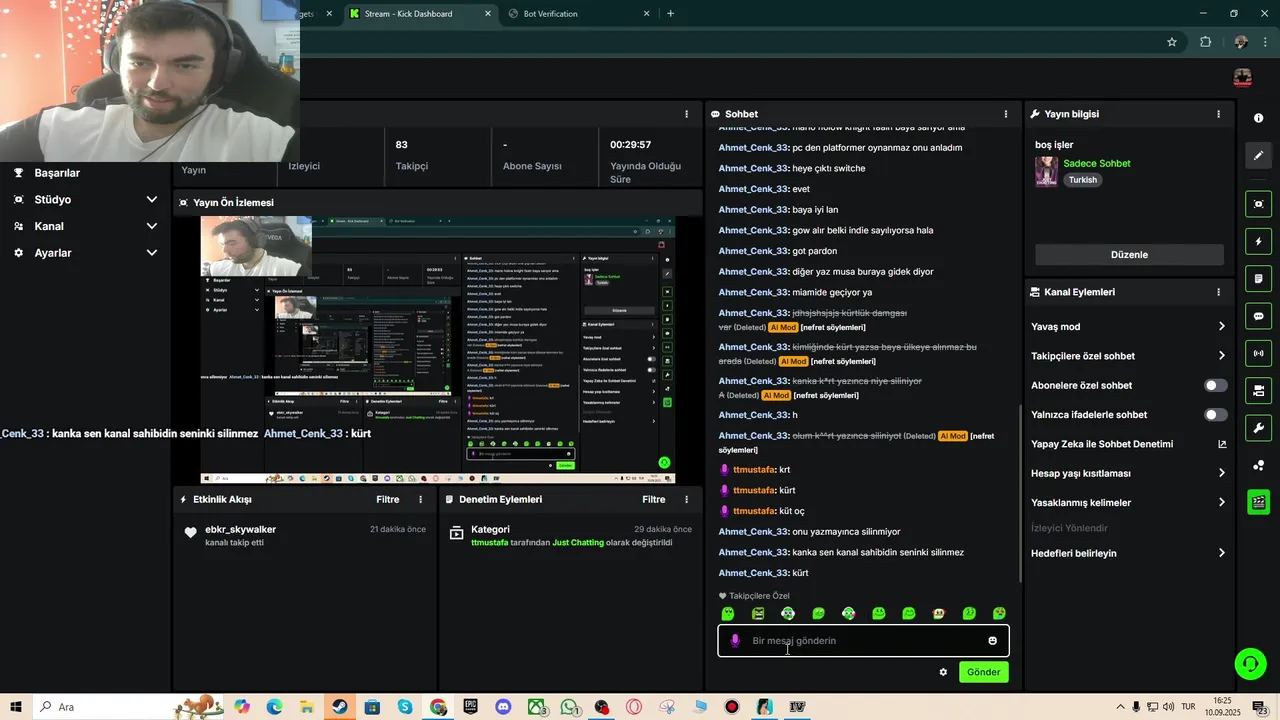Open the green headset support button

[x=1249, y=663]
